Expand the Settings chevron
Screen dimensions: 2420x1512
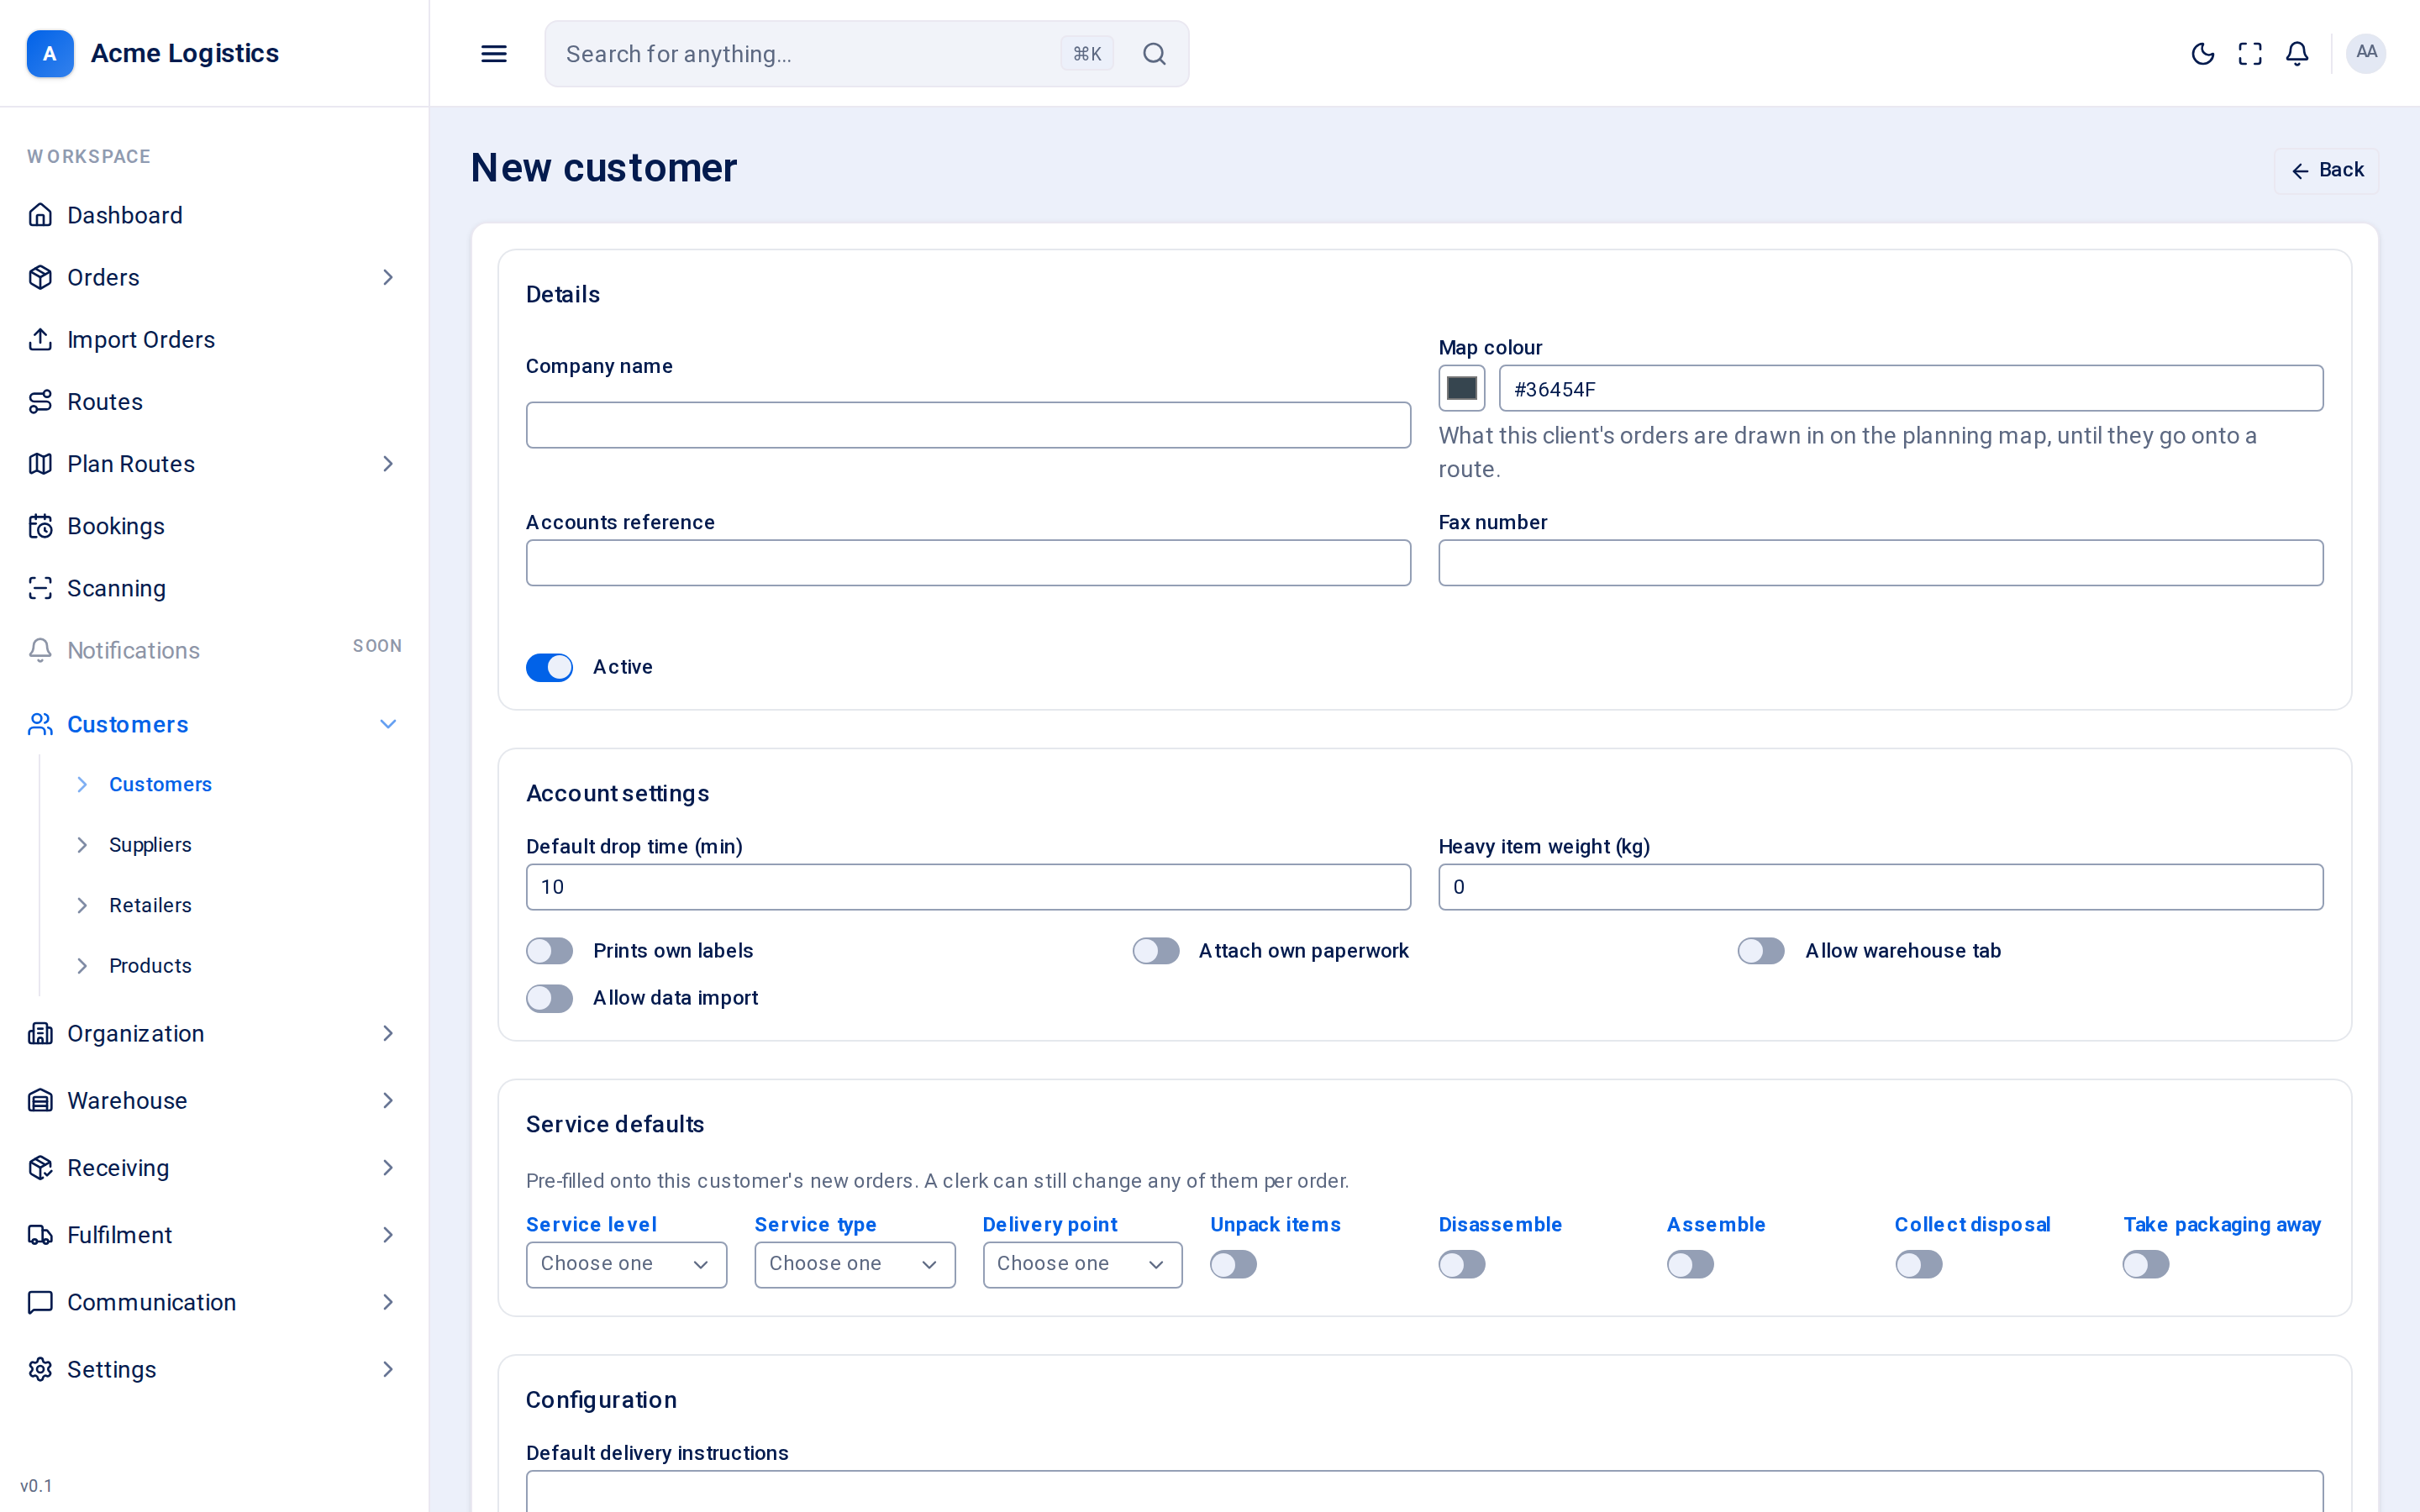[x=388, y=1369]
